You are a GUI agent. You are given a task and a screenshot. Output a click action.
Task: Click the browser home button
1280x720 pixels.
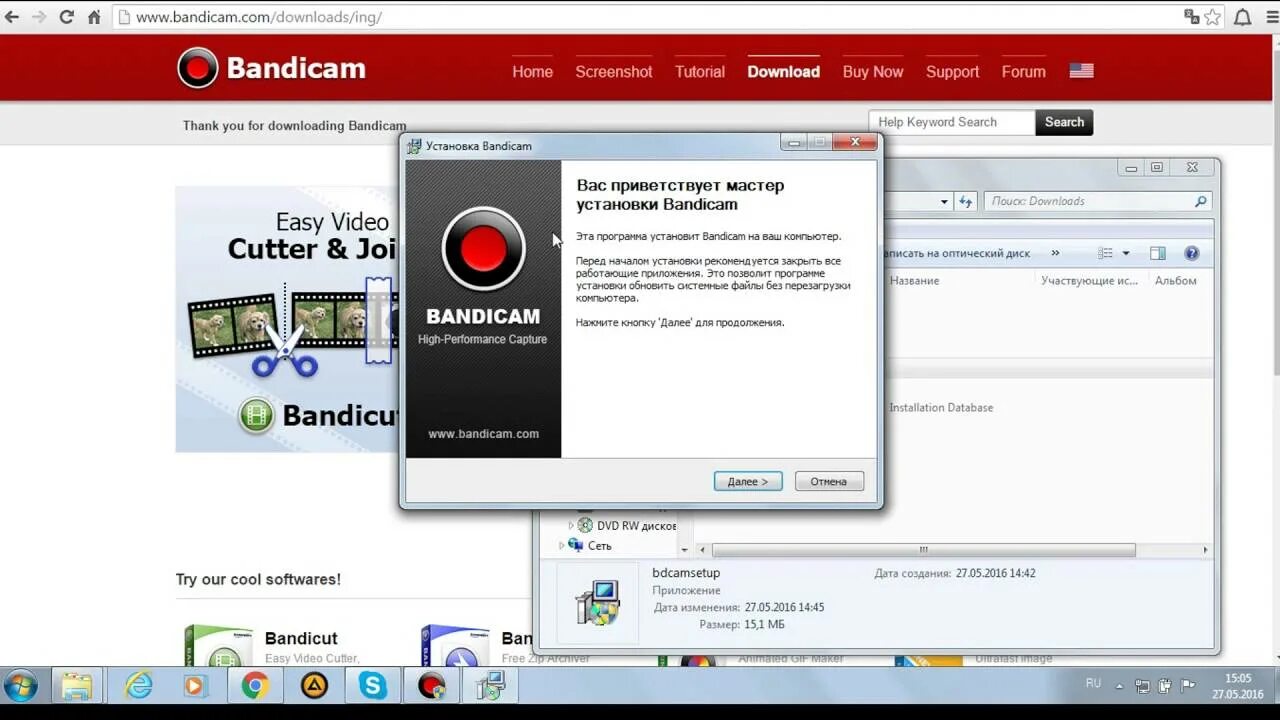coord(93,16)
